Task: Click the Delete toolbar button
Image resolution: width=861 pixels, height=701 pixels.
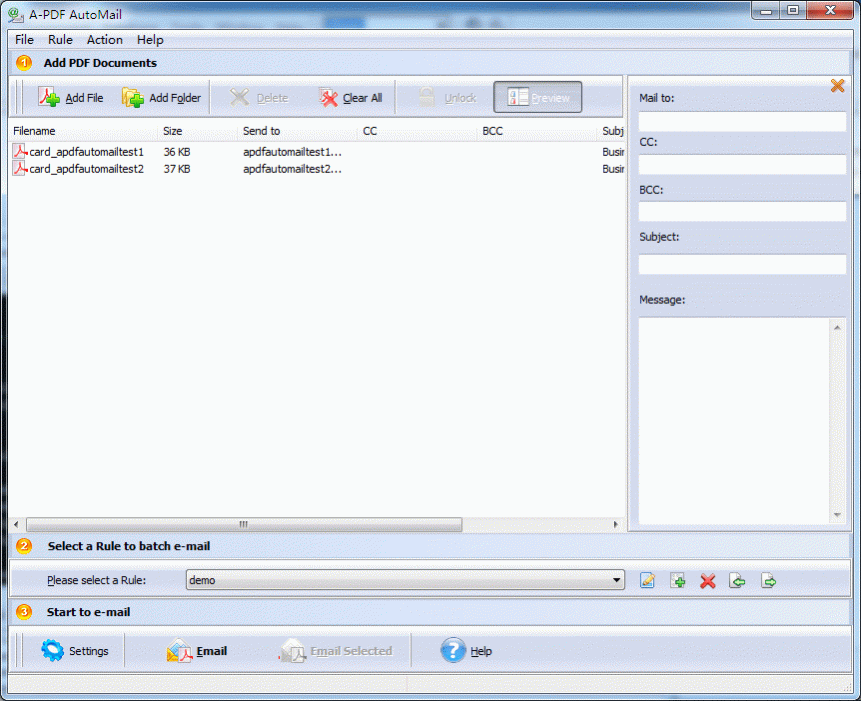Action: click(259, 98)
